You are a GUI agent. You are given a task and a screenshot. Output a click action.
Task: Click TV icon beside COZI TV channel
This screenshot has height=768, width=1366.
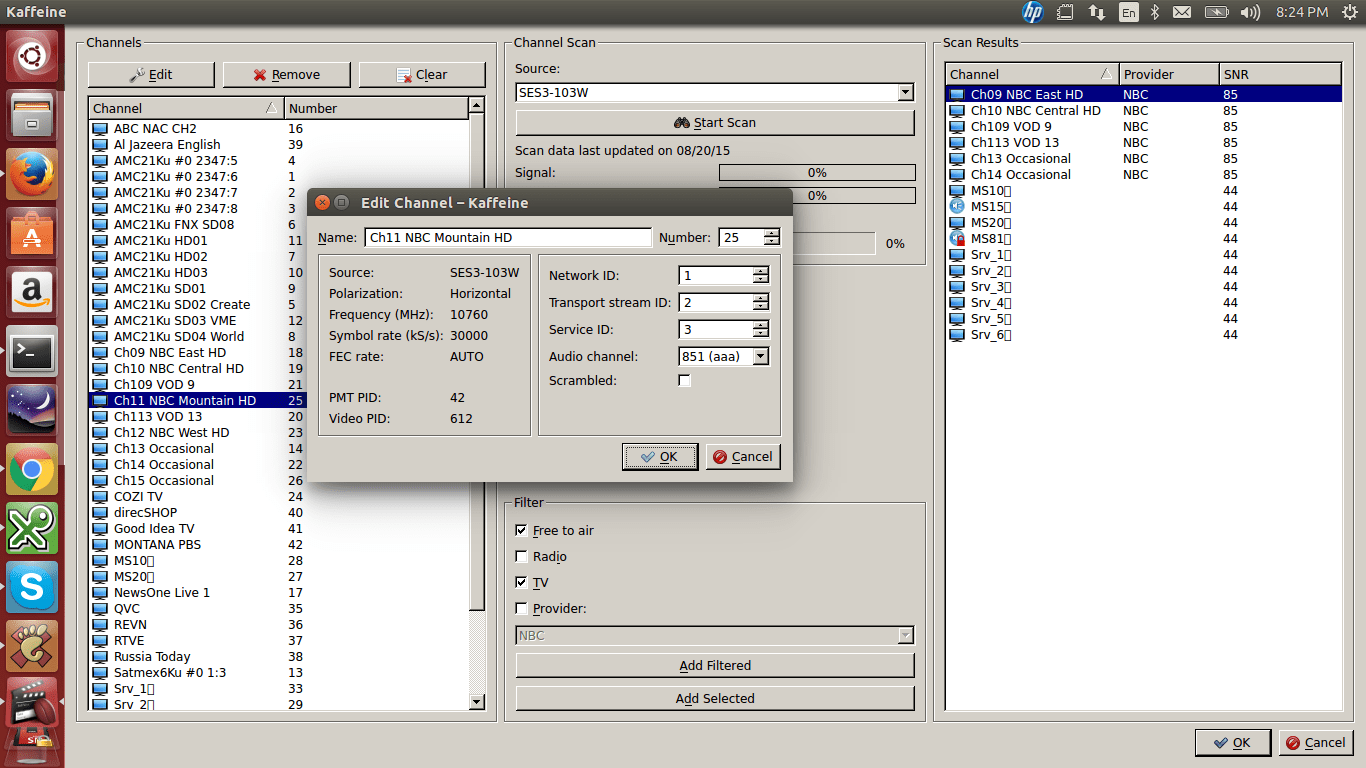click(100, 497)
